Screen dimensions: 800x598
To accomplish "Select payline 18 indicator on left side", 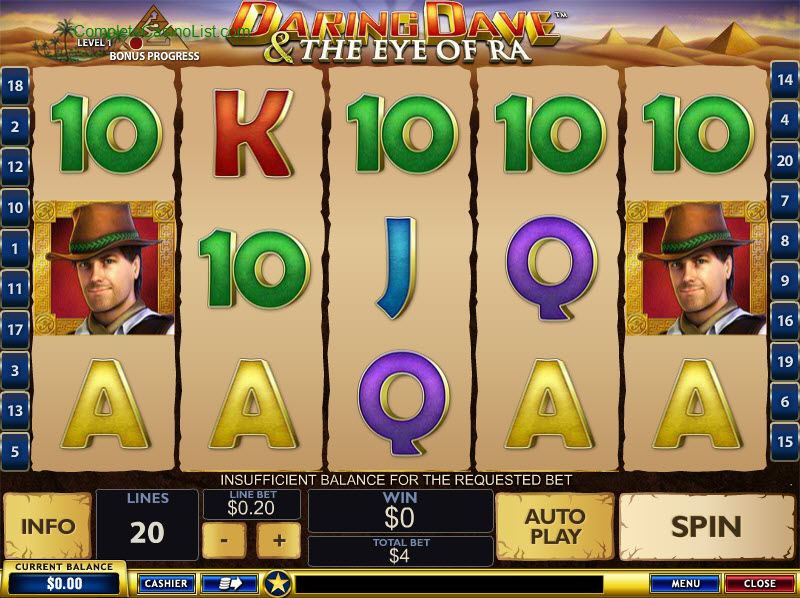I will pyautogui.click(x=15, y=86).
